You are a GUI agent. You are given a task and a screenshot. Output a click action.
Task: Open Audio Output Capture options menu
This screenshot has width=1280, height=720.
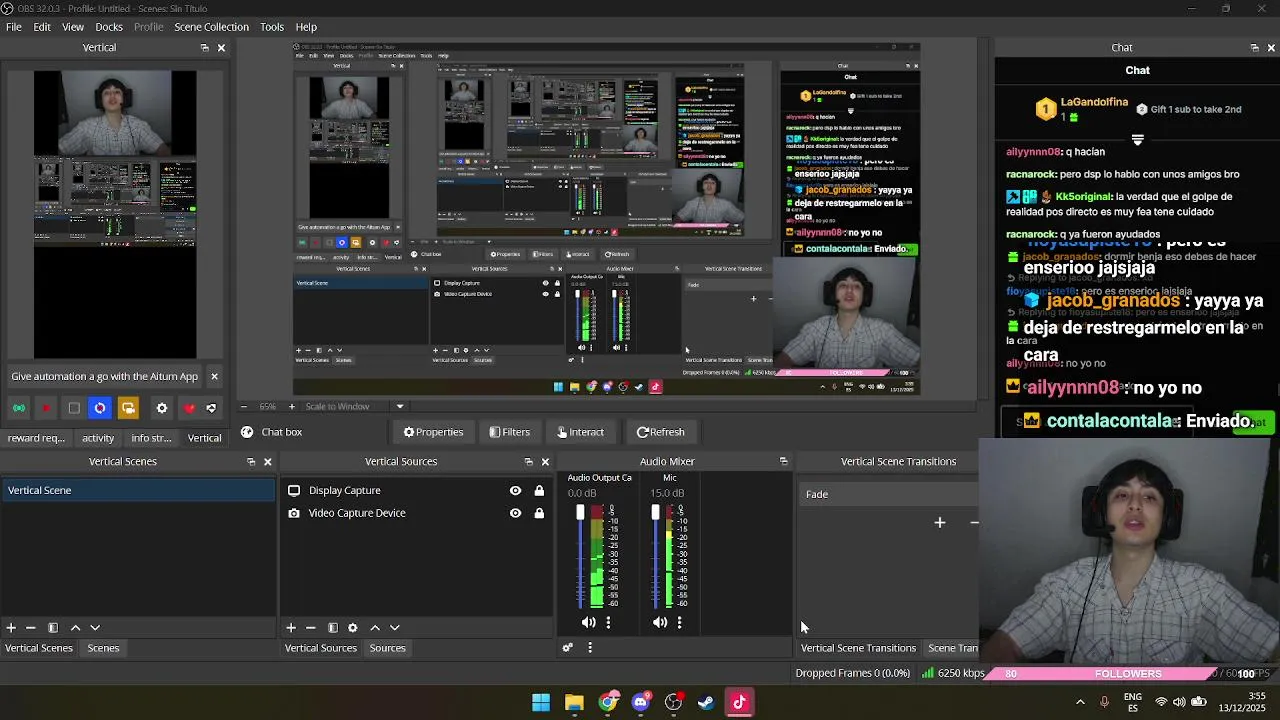(x=608, y=622)
